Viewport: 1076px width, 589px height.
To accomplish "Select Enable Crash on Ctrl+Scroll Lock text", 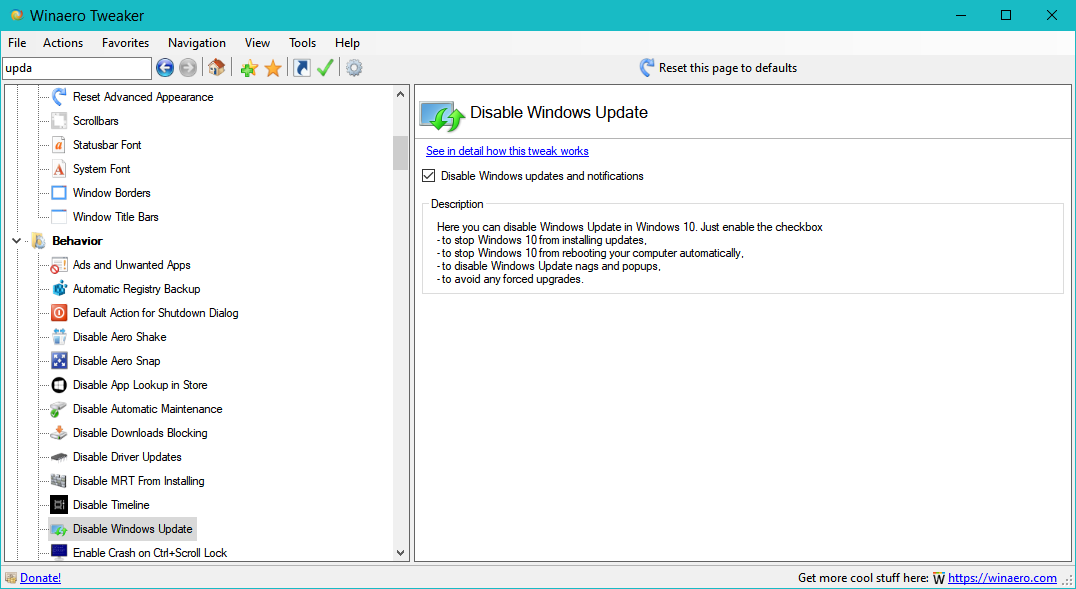I will [150, 553].
